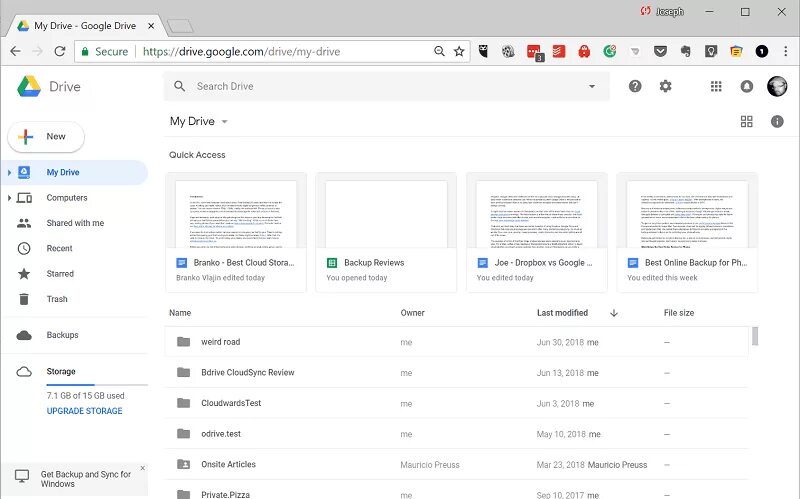The image size is (800, 499).
Task: Click the owl Hootsuite extension icon
Action: point(483,52)
